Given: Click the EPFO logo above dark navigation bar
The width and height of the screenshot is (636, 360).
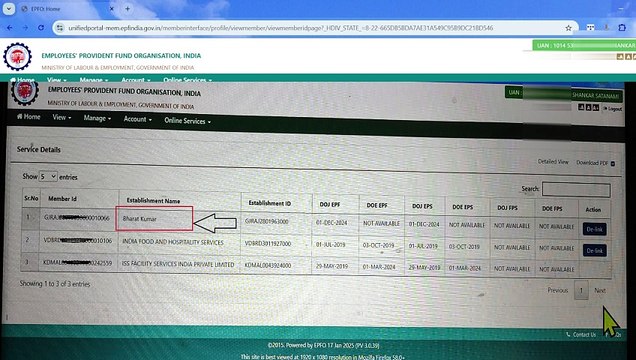Looking at the screenshot, I should (25, 92).
